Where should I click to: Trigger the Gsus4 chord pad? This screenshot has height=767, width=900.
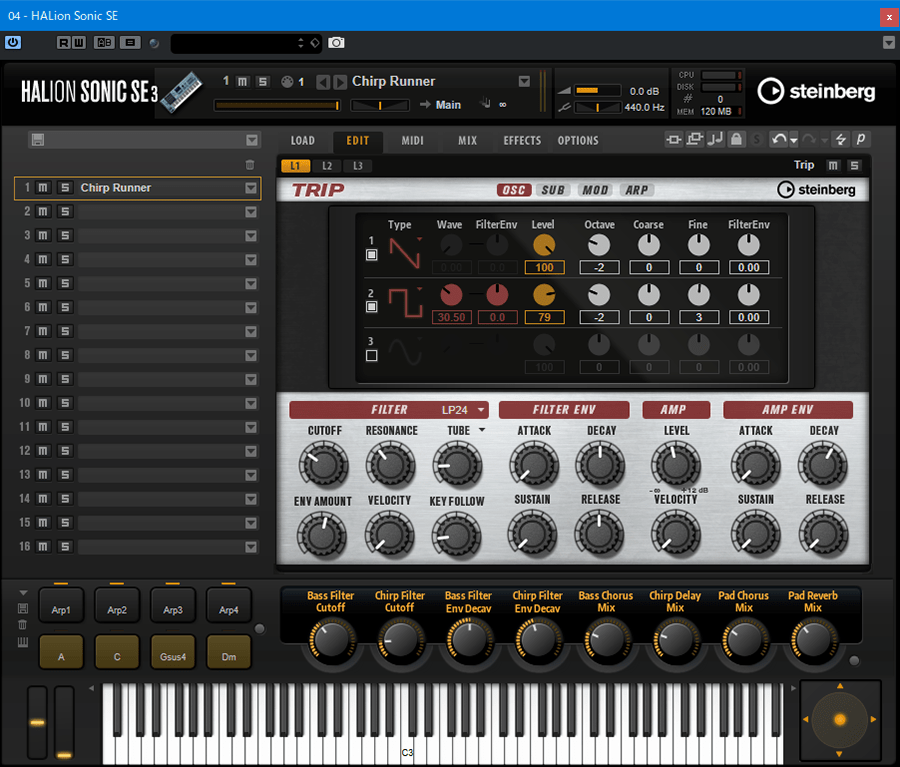click(173, 652)
